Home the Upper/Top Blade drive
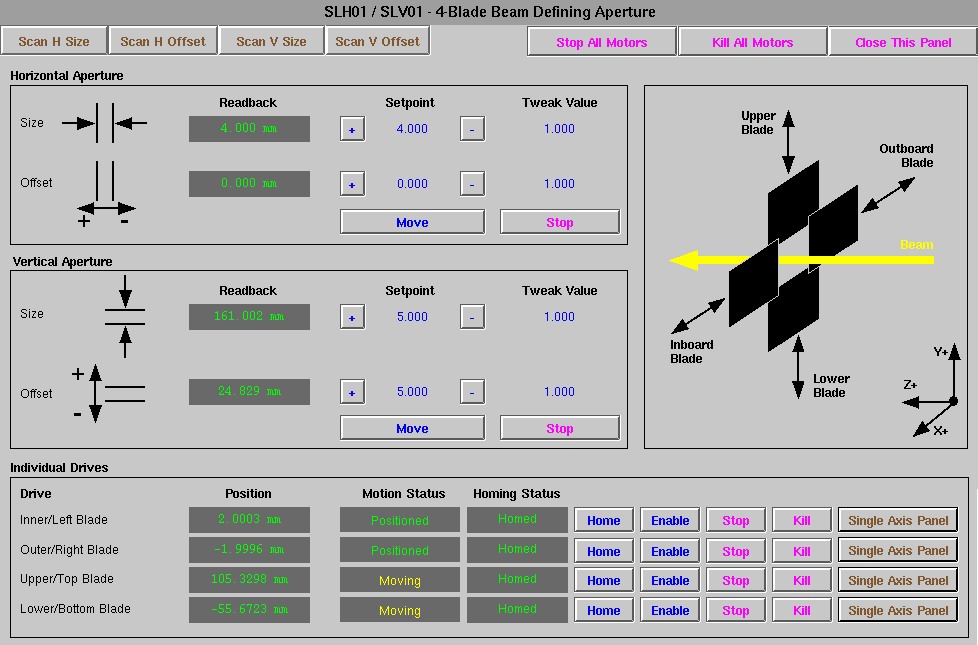 click(604, 580)
